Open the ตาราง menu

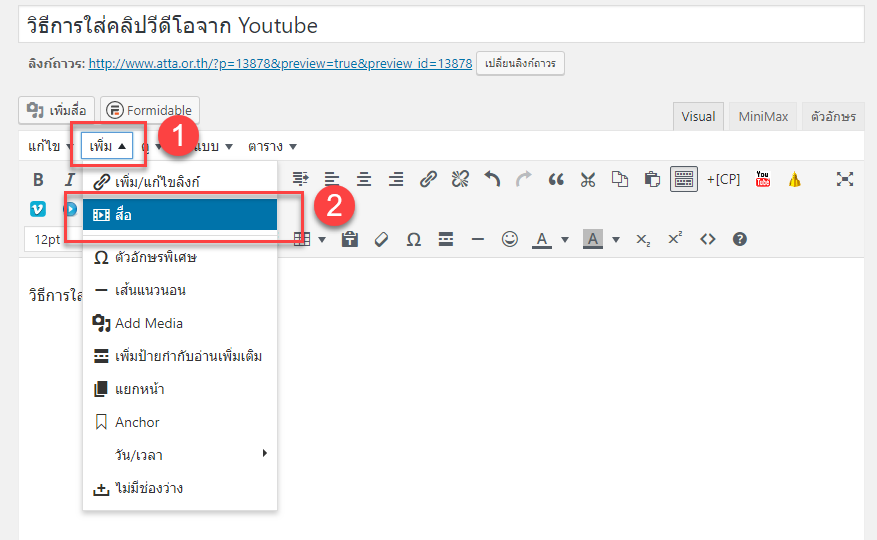click(272, 147)
